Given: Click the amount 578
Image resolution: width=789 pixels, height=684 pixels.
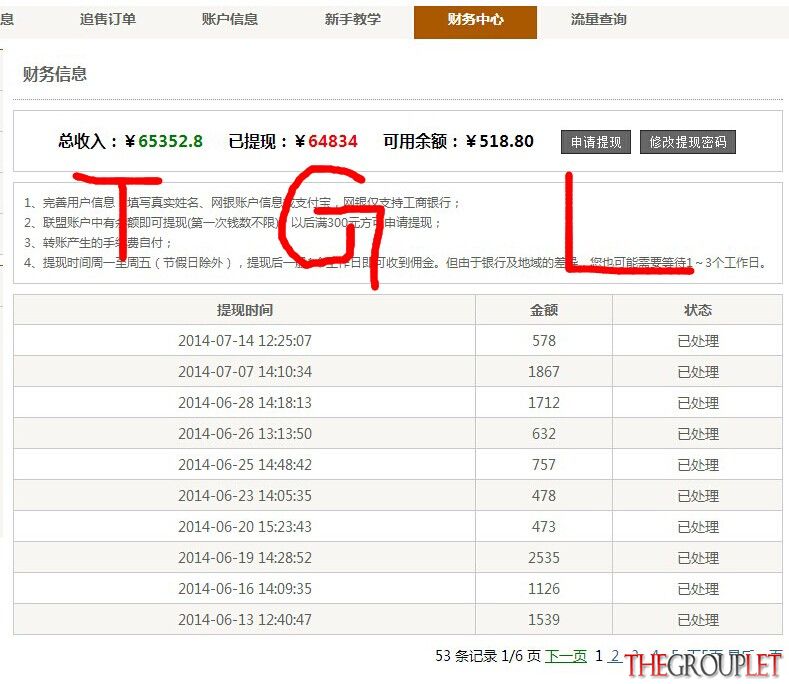Looking at the screenshot, I should pos(544,341).
